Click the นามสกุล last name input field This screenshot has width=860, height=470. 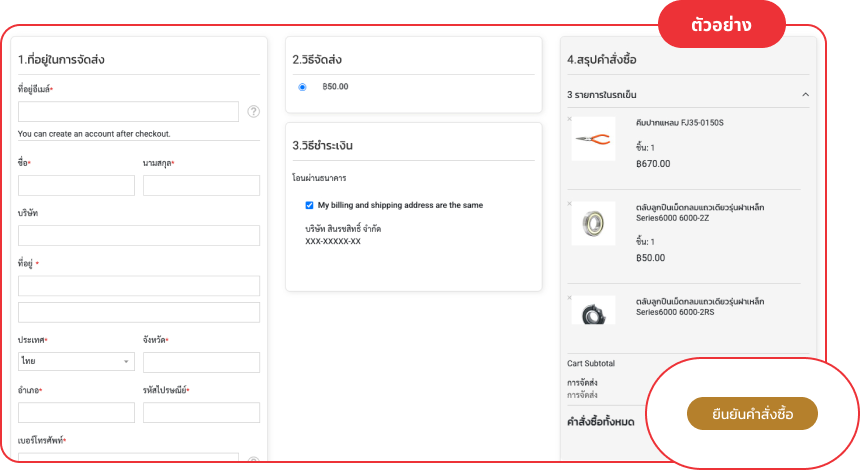(x=201, y=185)
